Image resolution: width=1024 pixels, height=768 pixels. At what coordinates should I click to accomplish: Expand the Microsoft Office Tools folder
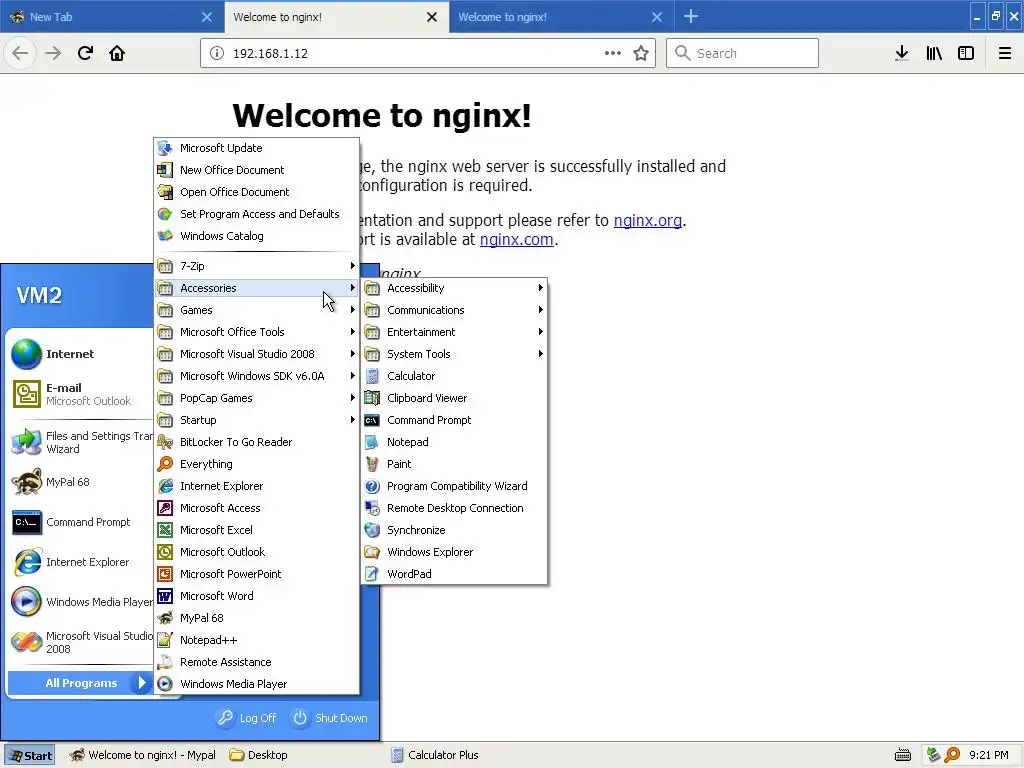[257, 332]
